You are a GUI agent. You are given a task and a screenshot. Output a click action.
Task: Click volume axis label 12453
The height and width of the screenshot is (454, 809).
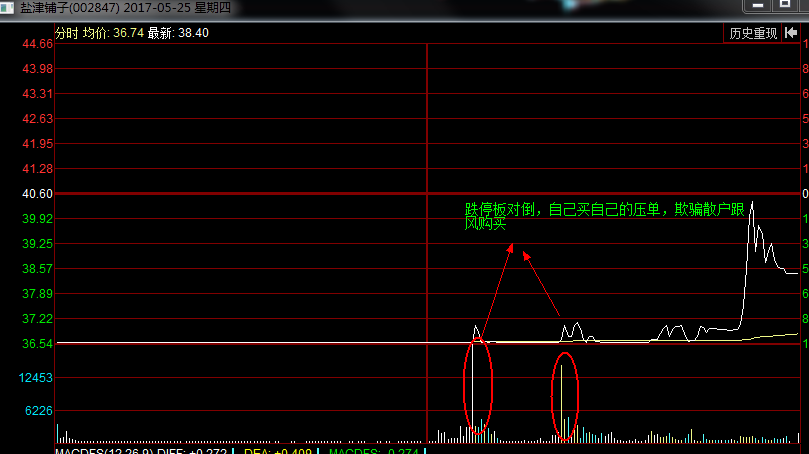[36, 378]
